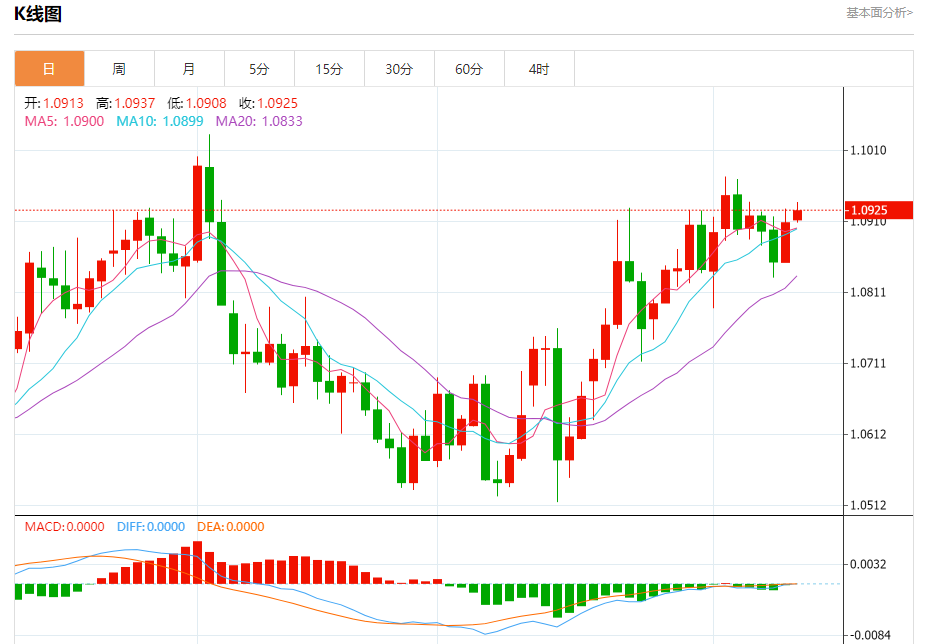Click the MA20: 1.0833 label
The image size is (925, 644).
259,121
